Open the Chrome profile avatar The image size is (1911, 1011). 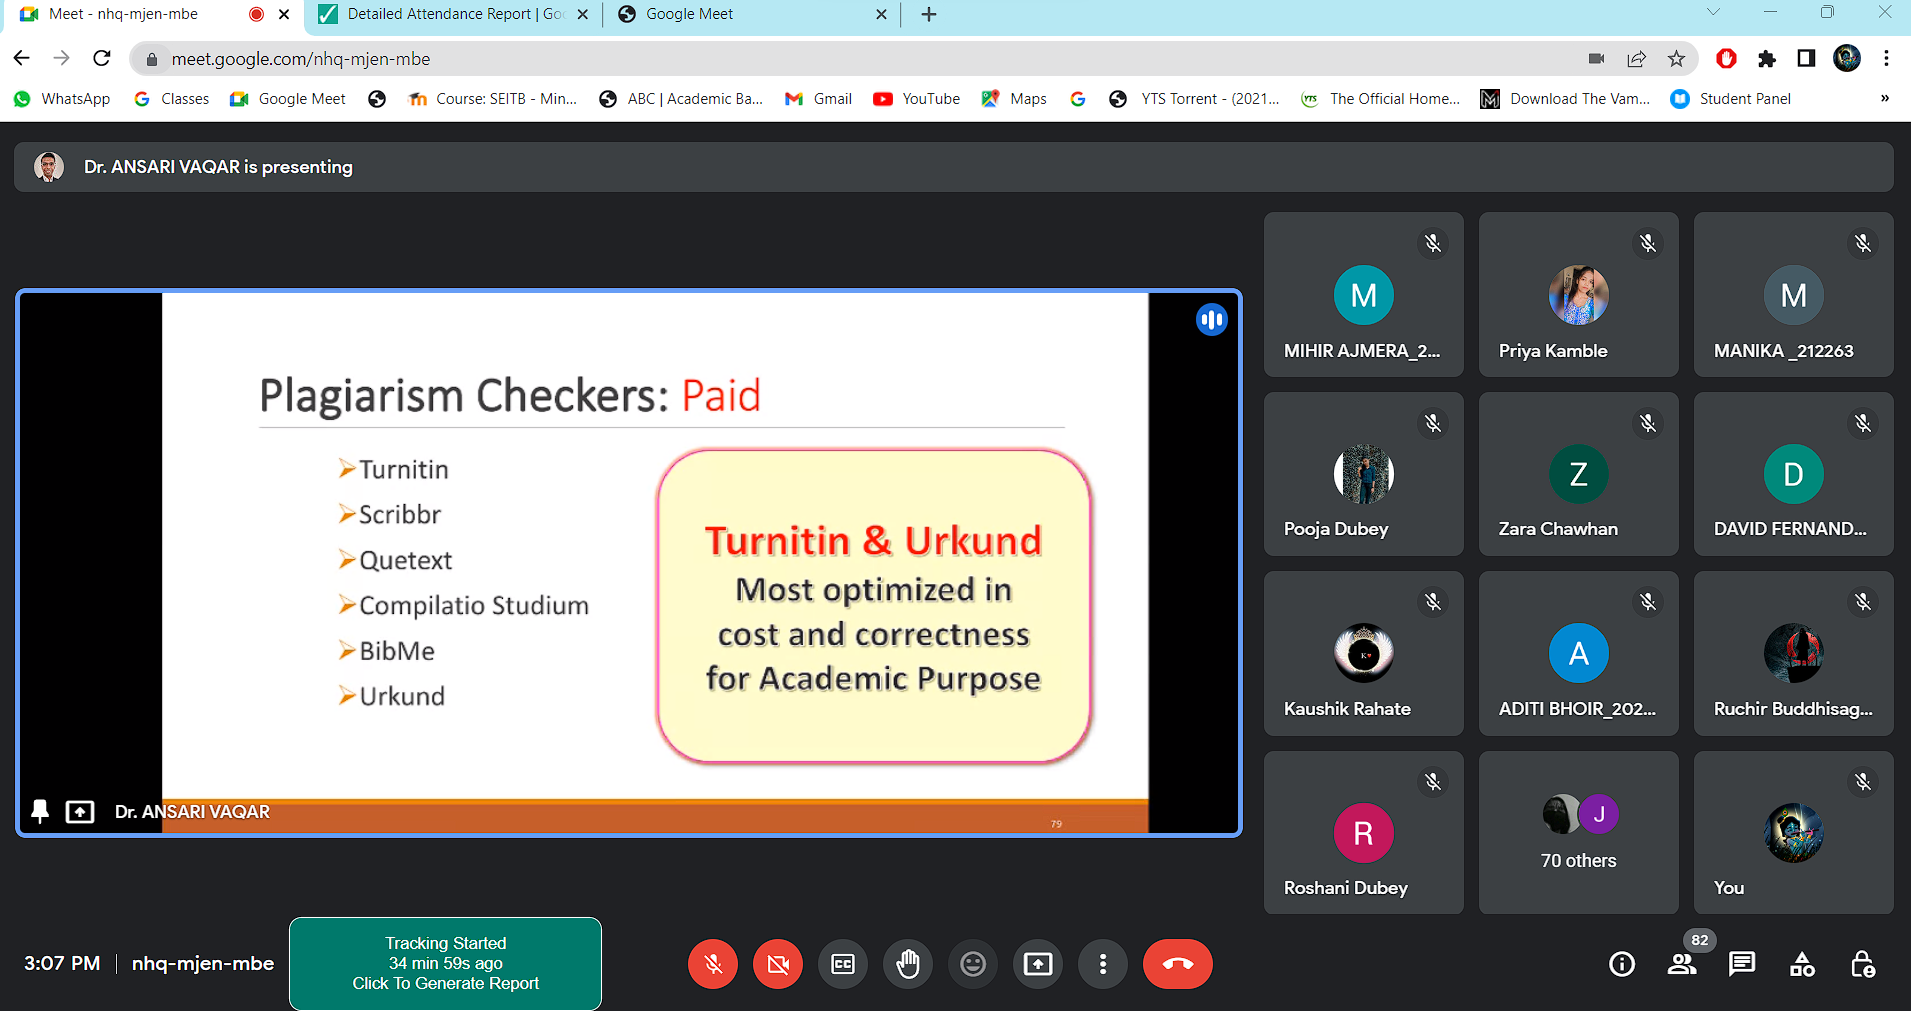click(x=1847, y=59)
